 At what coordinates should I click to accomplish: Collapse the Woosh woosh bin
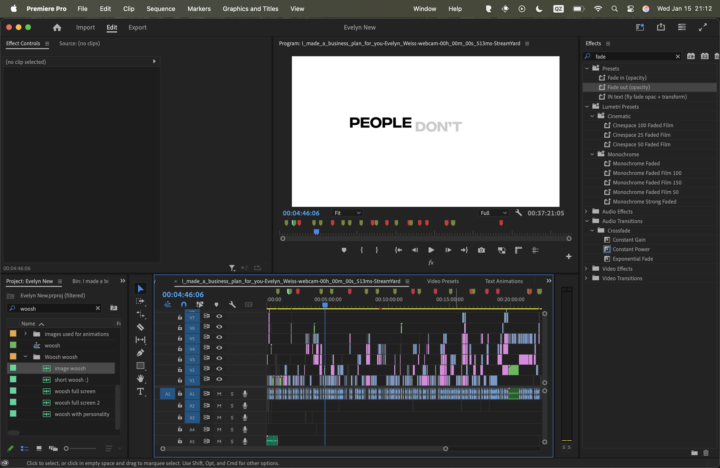click(26, 357)
